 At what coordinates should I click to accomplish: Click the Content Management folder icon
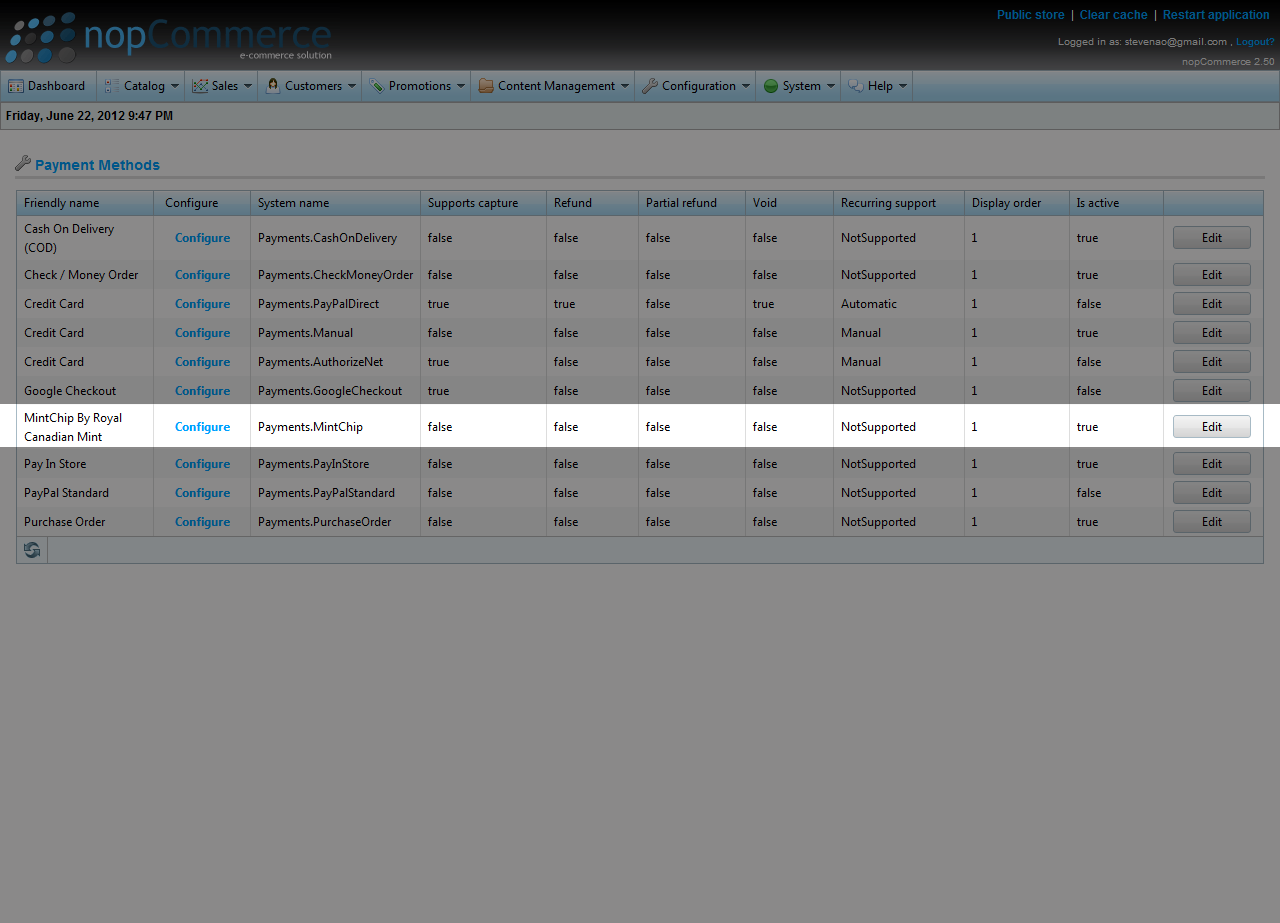pos(486,86)
